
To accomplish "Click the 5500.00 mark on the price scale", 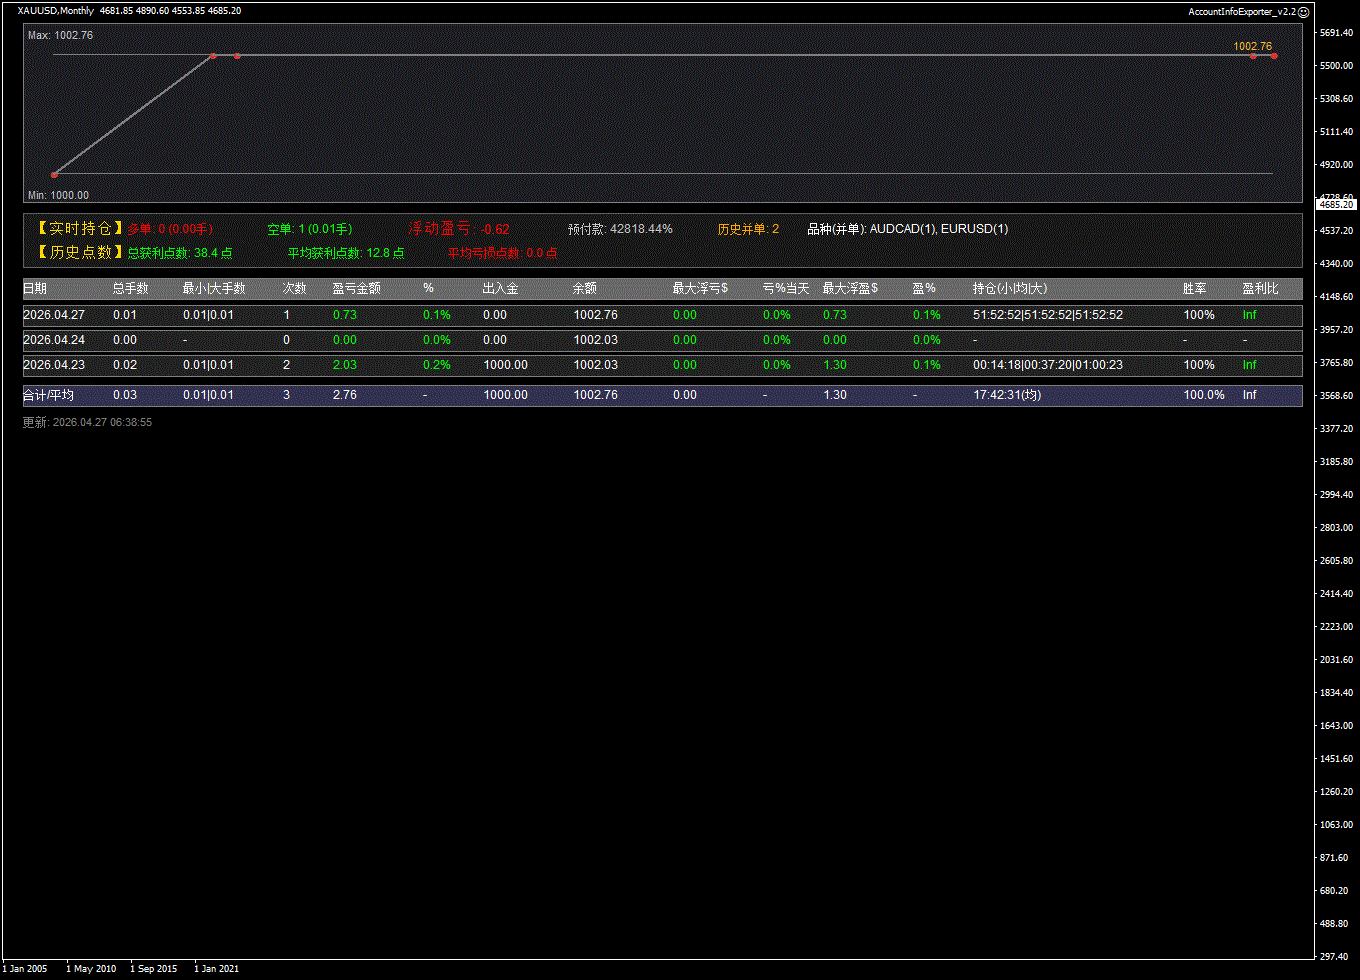I will (1335, 66).
